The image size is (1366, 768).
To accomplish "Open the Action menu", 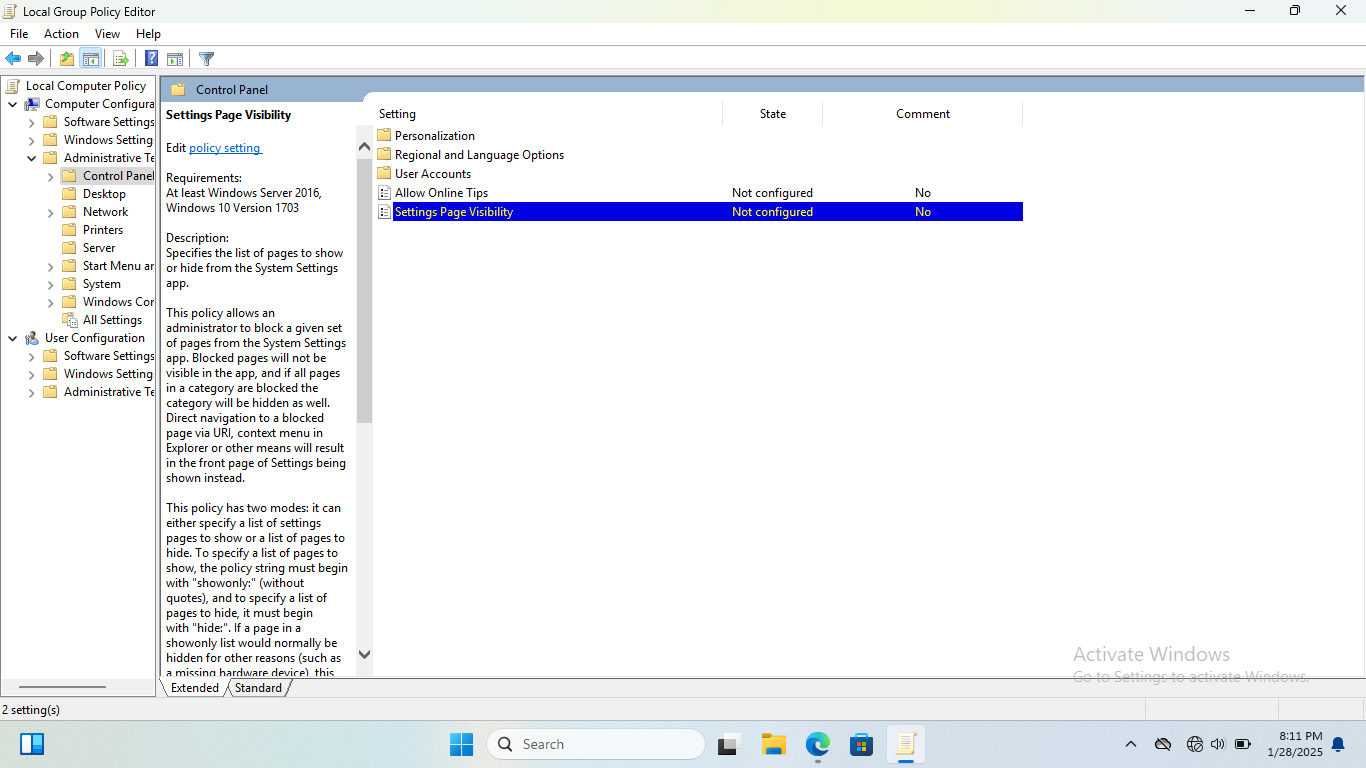I will (x=61, y=34).
